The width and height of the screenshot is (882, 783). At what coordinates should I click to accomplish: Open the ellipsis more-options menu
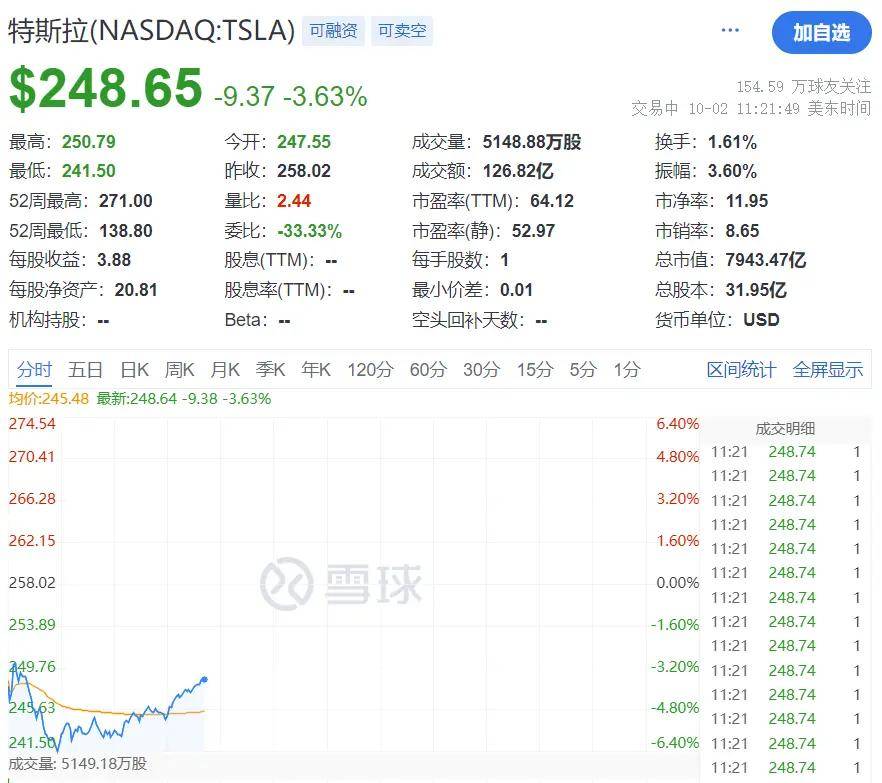[x=729, y=30]
